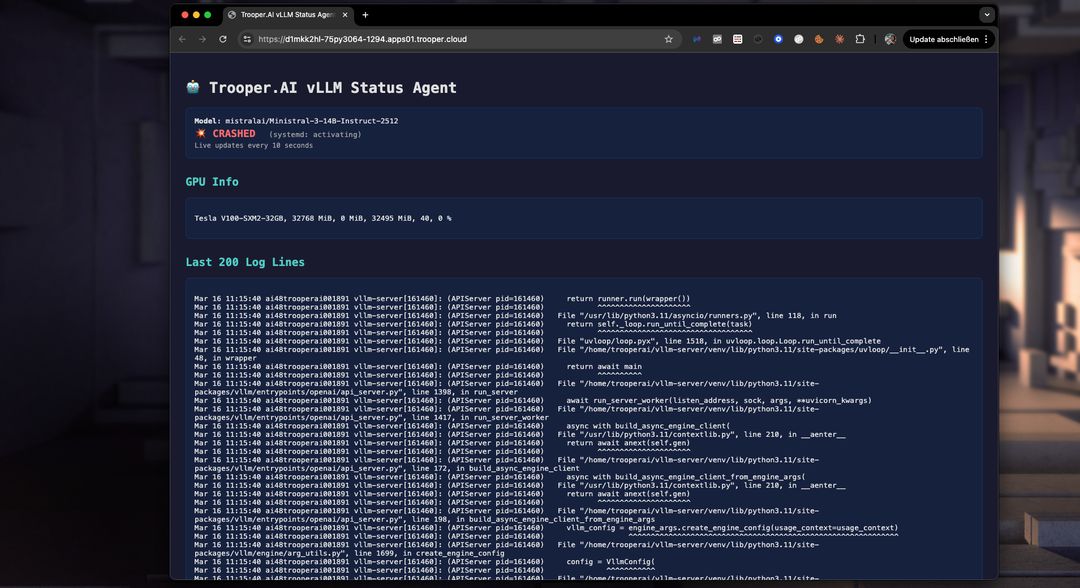
Task: Select the CRASHED status indicator
Action: (233, 133)
